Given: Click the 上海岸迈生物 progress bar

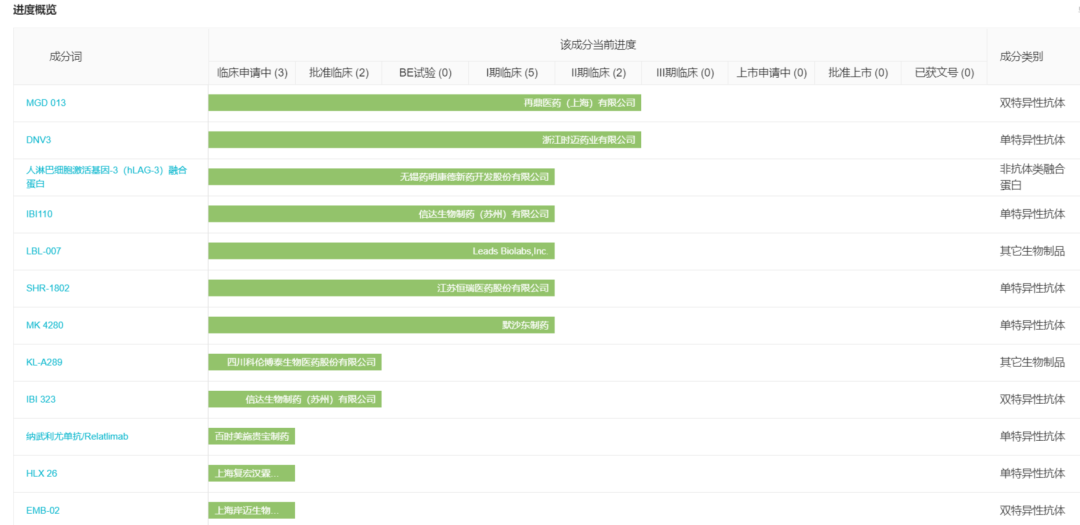Looking at the screenshot, I should (x=252, y=511).
